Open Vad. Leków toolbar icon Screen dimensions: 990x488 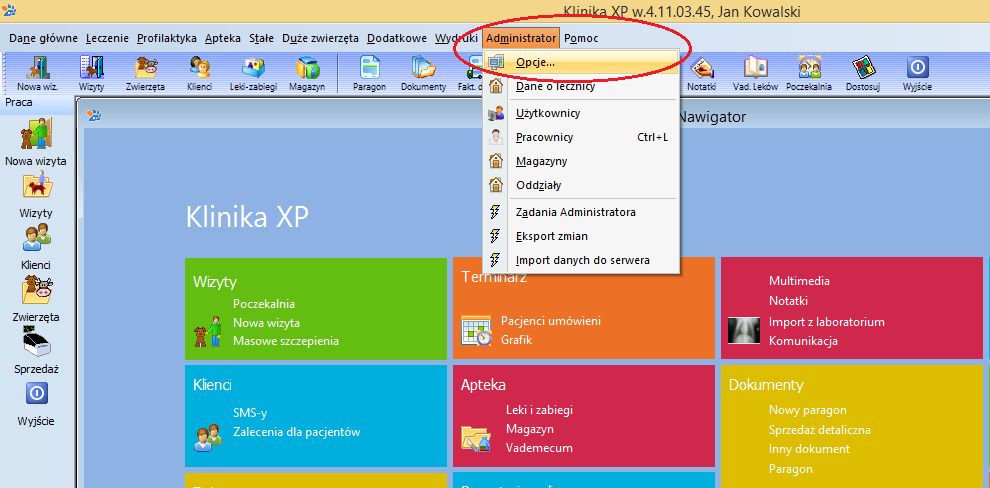point(755,73)
